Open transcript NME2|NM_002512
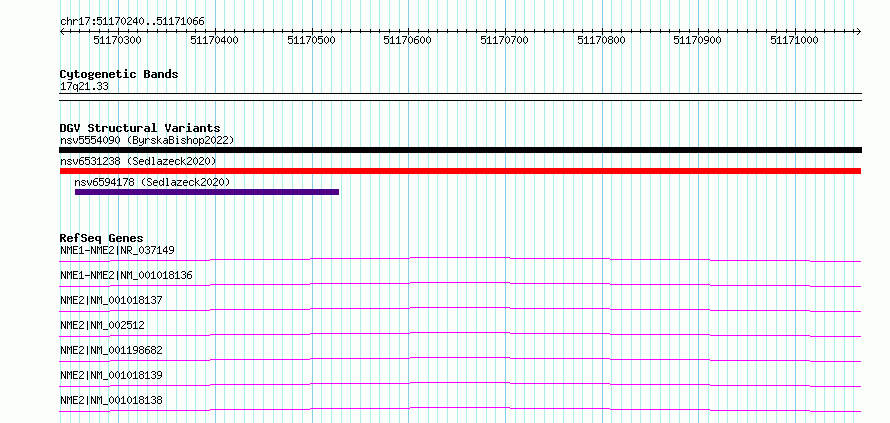Viewport: 890px width, 423px height. 102,325
